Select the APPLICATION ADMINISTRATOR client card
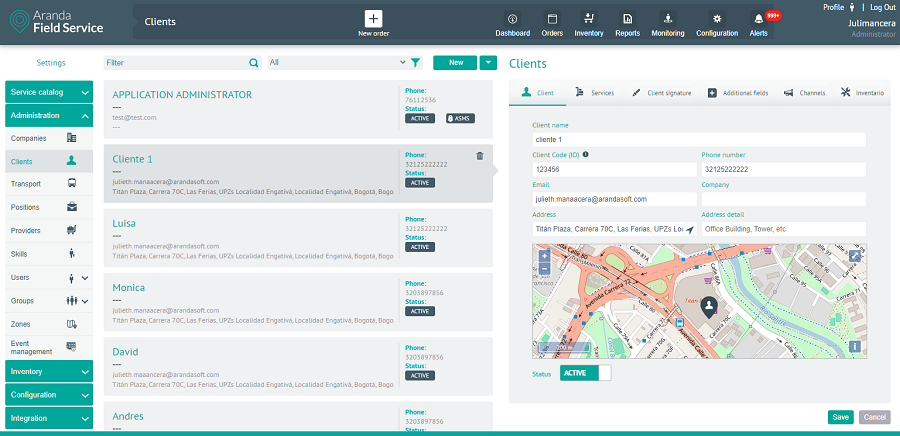The image size is (900, 436). 298,109
